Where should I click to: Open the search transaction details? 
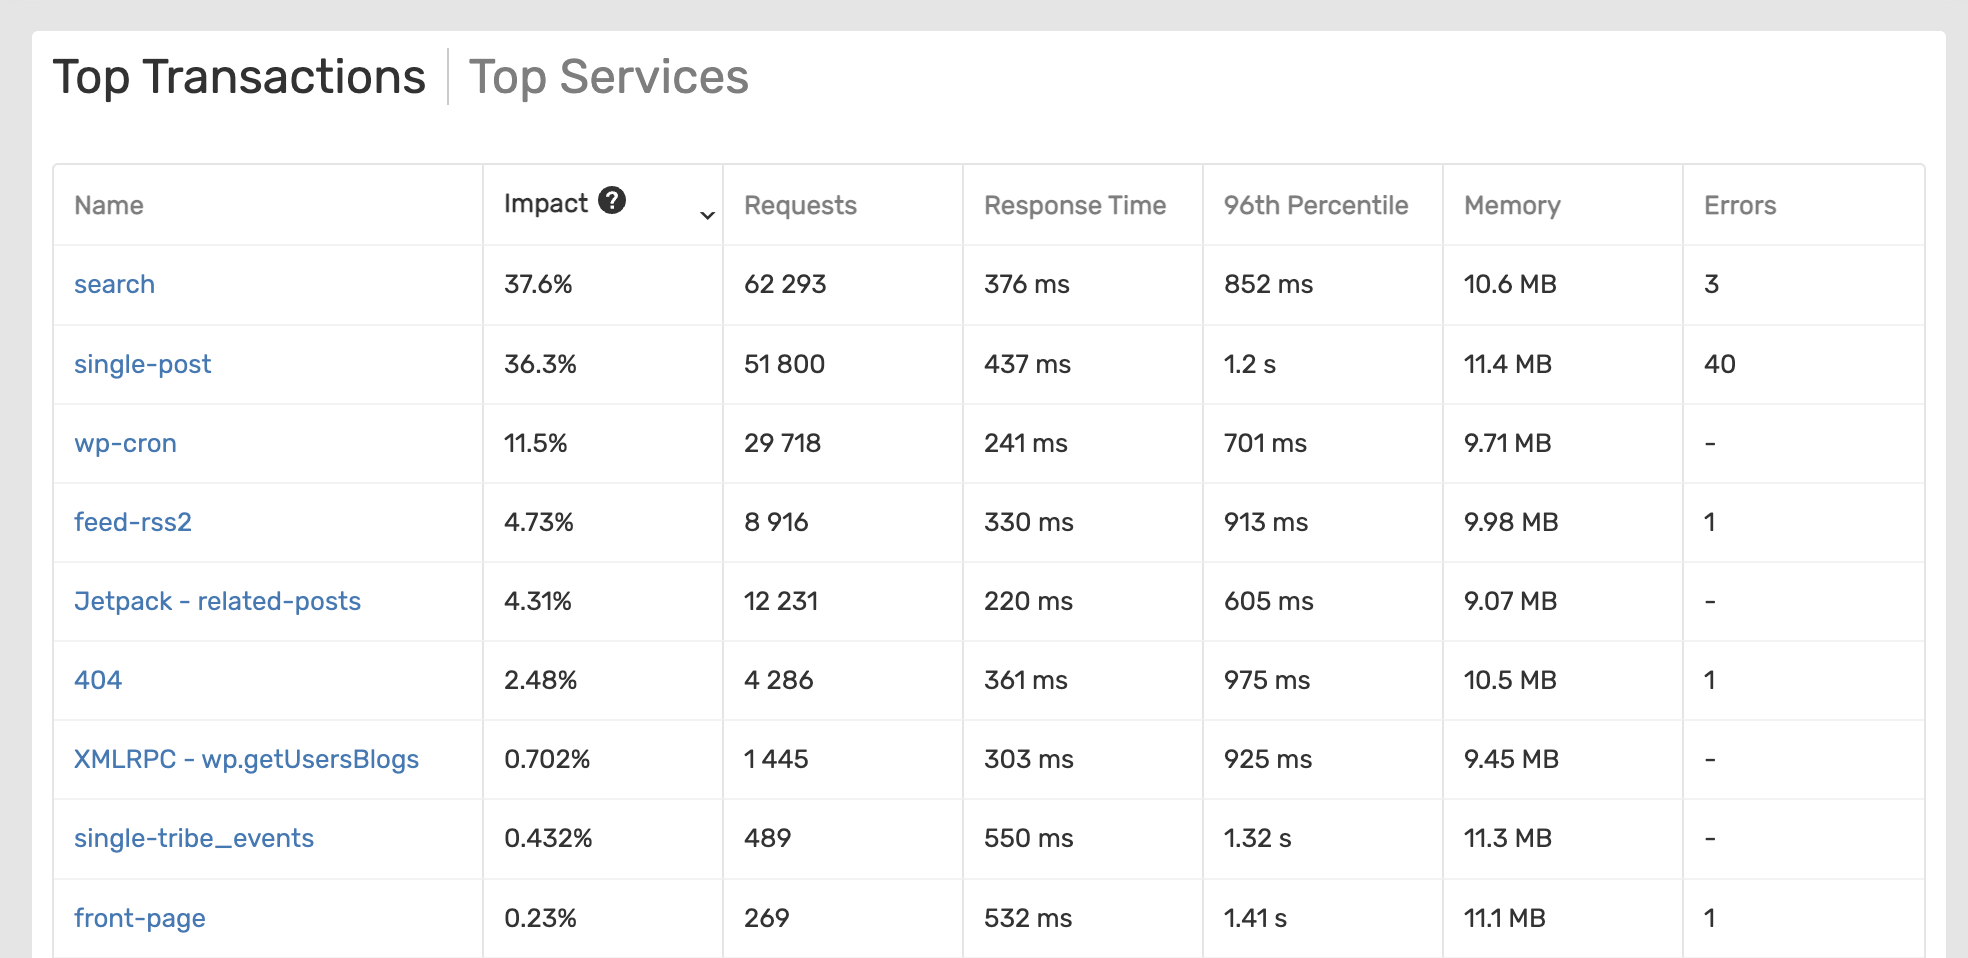click(x=114, y=284)
